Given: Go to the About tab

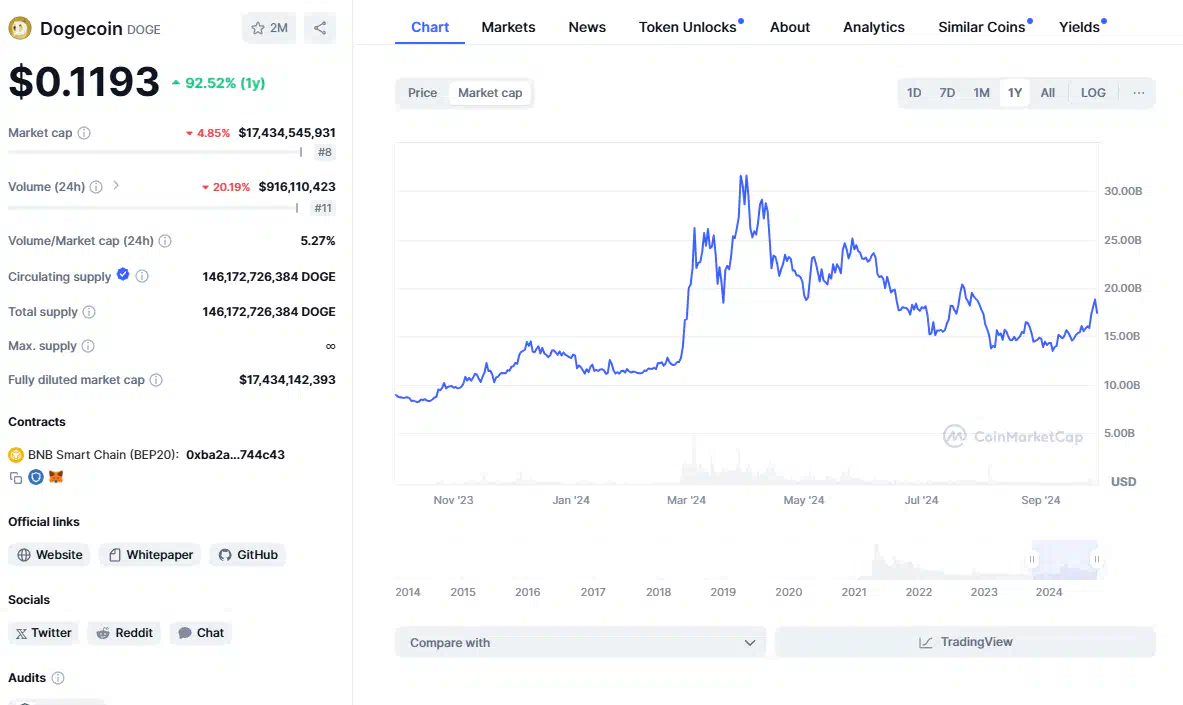Looking at the screenshot, I should pos(790,27).
